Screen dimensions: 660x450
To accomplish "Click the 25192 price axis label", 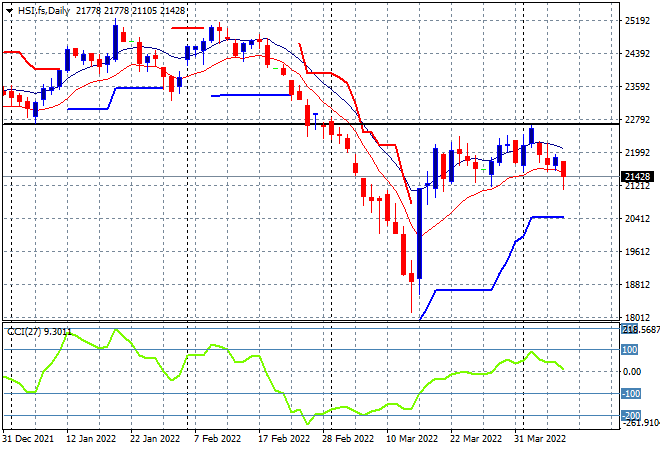I will point(637,21).
